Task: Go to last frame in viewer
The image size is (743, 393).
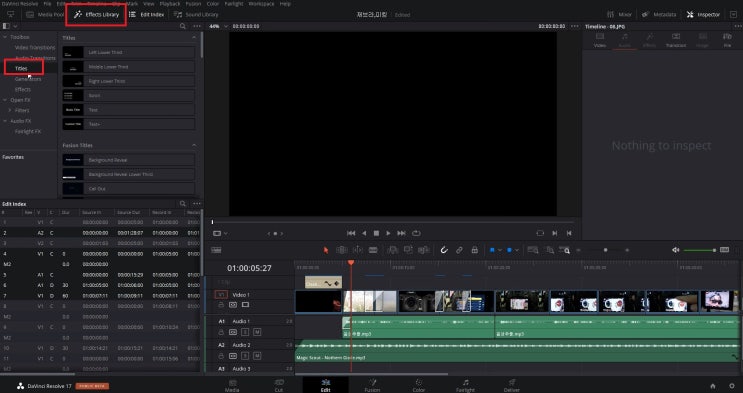Action: click(401, 233)
